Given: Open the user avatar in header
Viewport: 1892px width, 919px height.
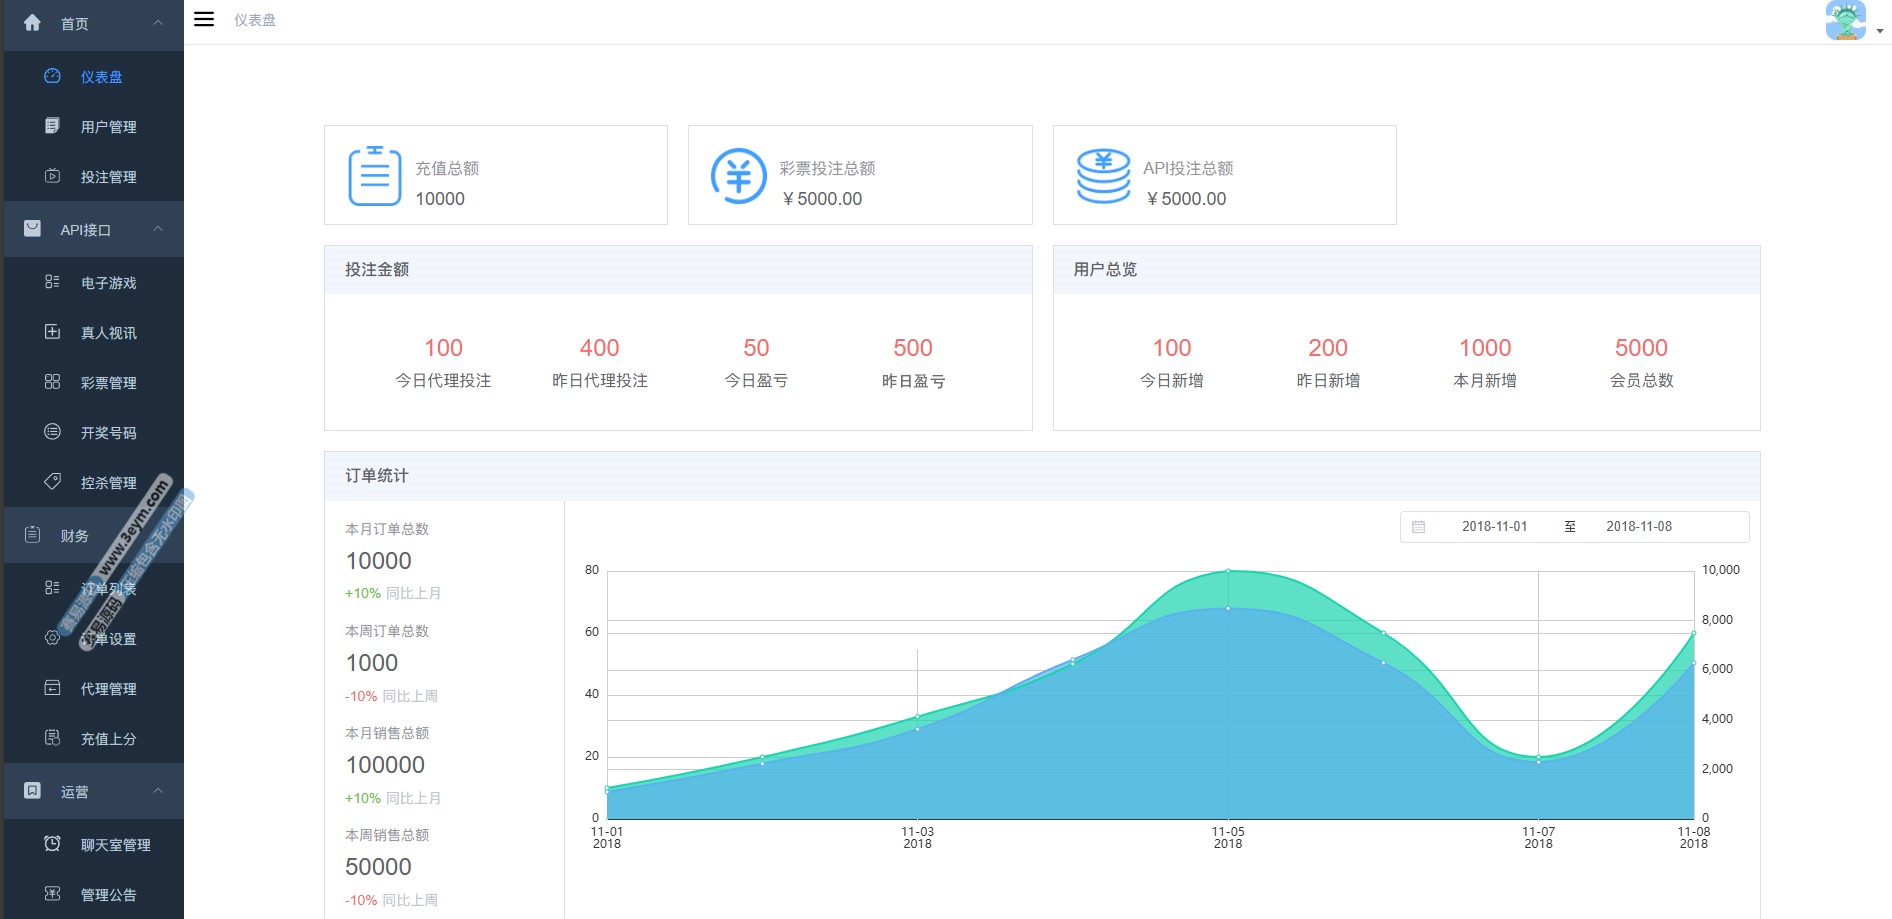Looking at the screenshot, I should [1845, 20].
